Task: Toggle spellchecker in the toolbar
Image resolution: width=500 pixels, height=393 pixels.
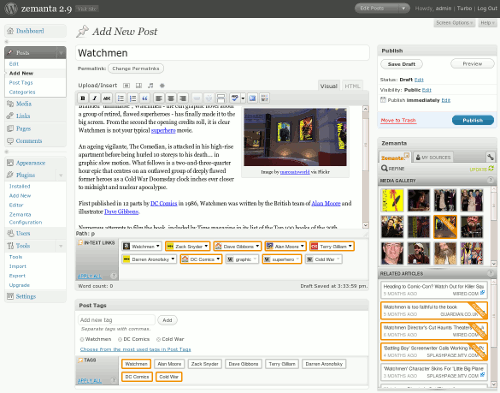Action: 235,98
